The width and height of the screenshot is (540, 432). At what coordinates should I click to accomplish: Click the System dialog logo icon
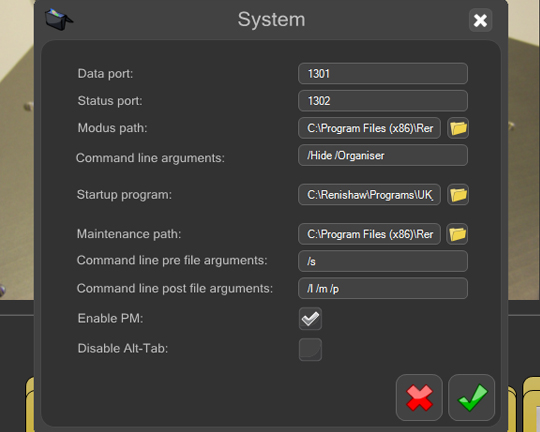58,19
